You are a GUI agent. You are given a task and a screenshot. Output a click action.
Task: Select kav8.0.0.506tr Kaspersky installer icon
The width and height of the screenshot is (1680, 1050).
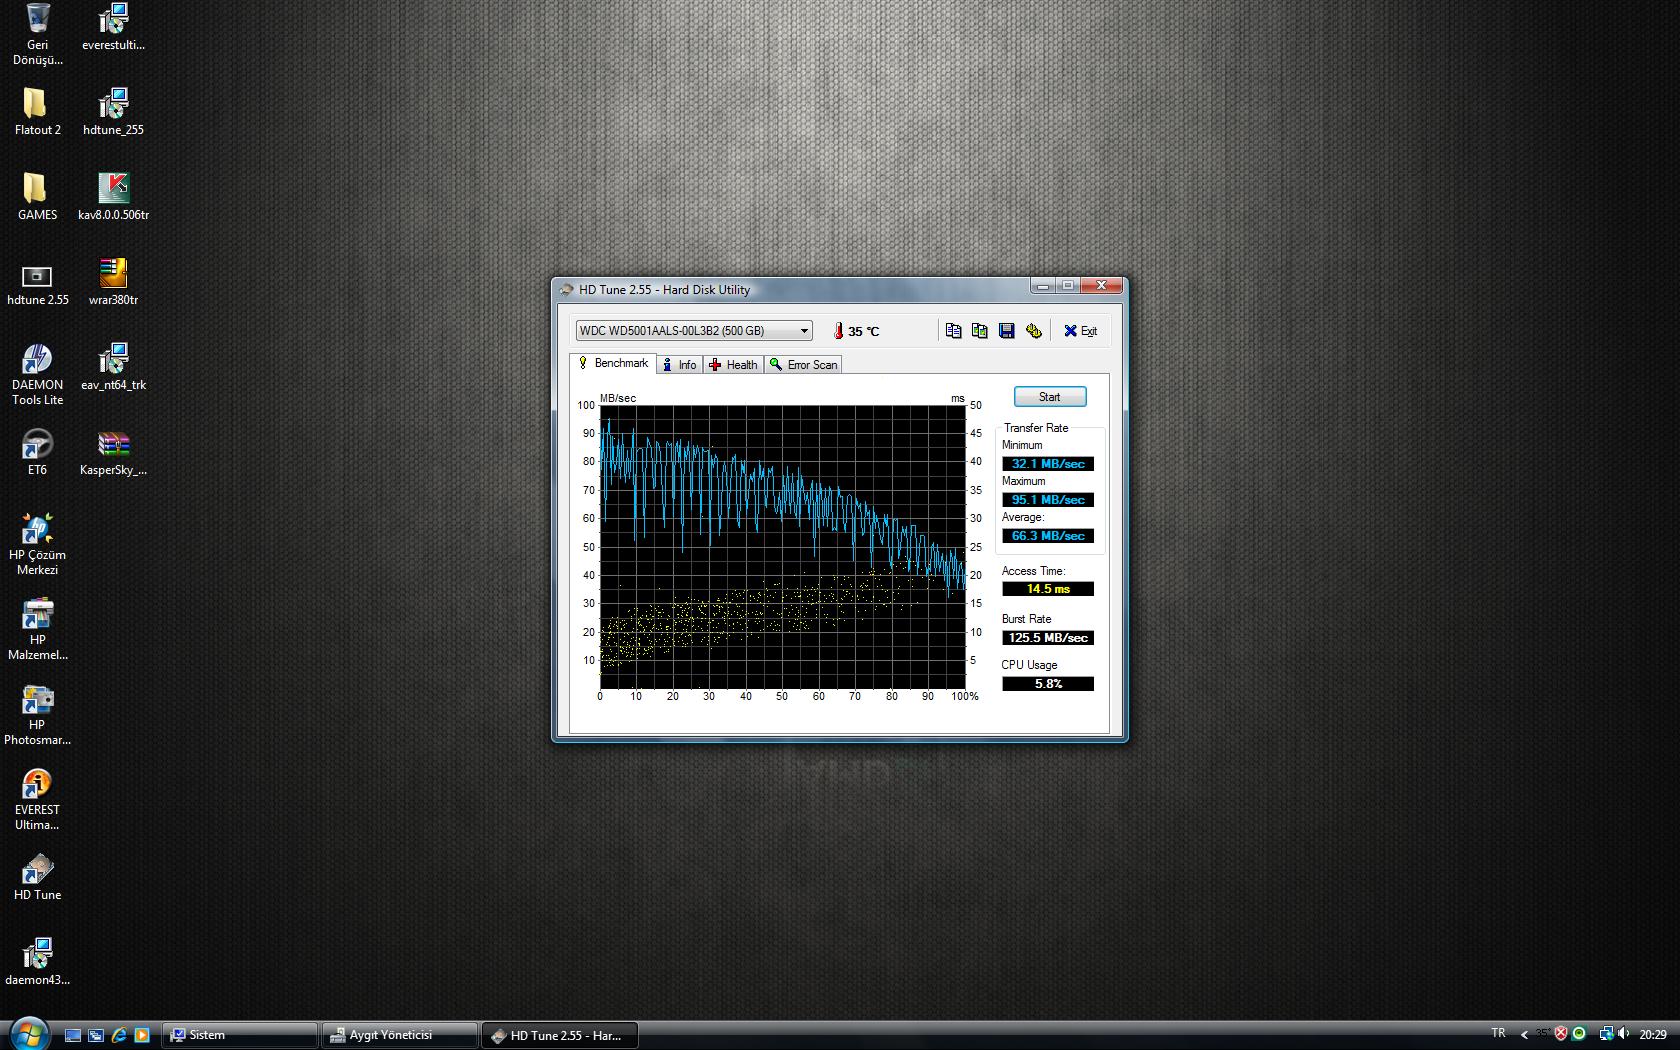(x=113, y=197)
